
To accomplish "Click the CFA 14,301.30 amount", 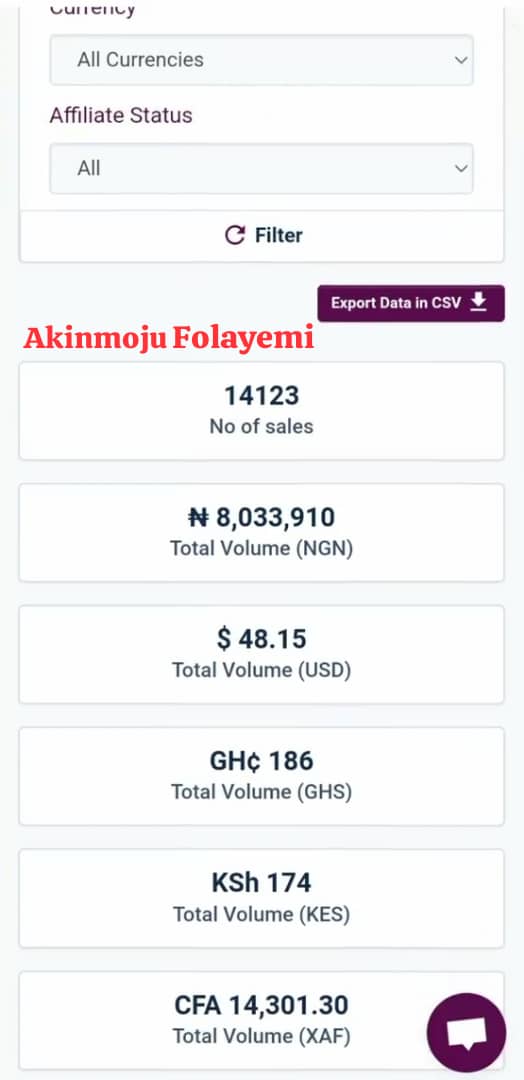I will pyautogui.click(x=262, y=1006).
